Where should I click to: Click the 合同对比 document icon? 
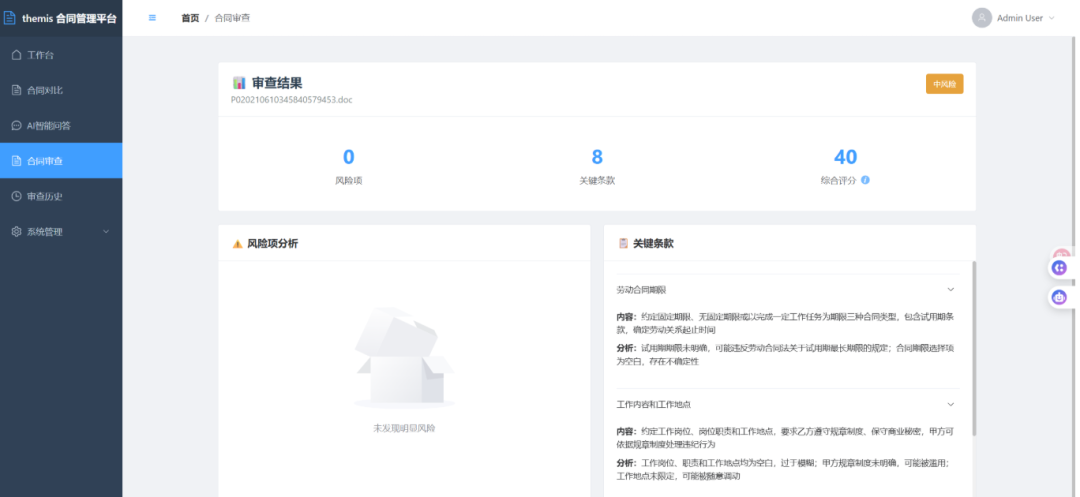(17, 90)
